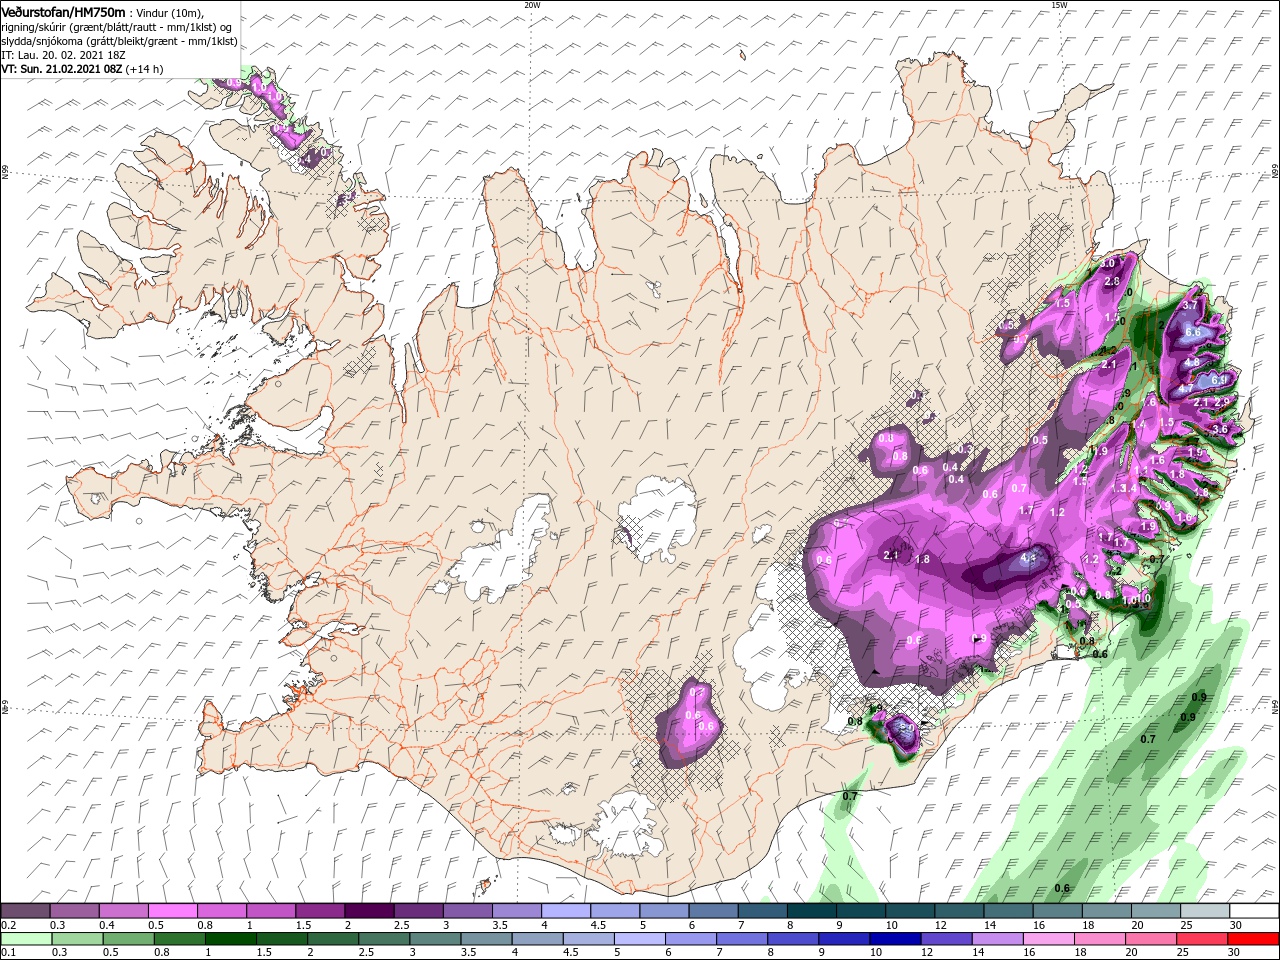Image resolution: width=1280 pixels, height=960 pixels.
Task: Click the '0.1' label starting the lower legend
Action: tap(8, 953)
